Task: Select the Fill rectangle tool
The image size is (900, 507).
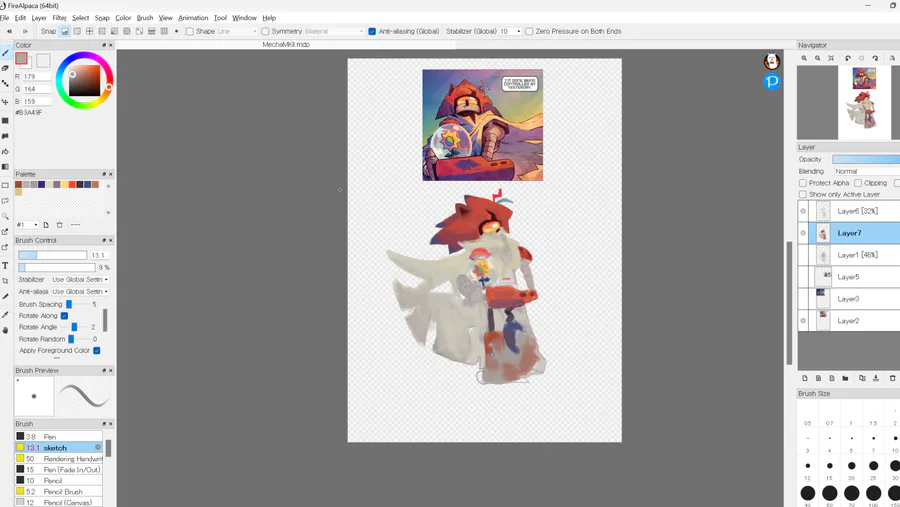Action: pos(5,121)
